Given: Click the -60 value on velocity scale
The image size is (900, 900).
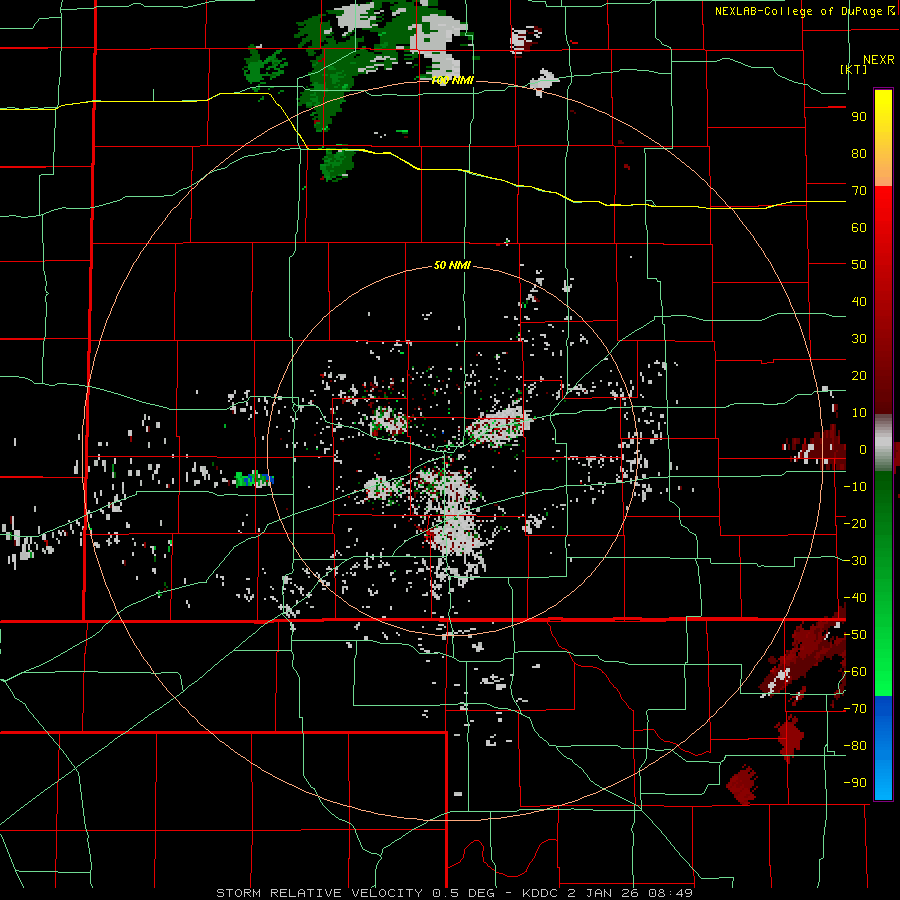Looking at the screenshot, I should pyautogui.click(x=855, y=672).
